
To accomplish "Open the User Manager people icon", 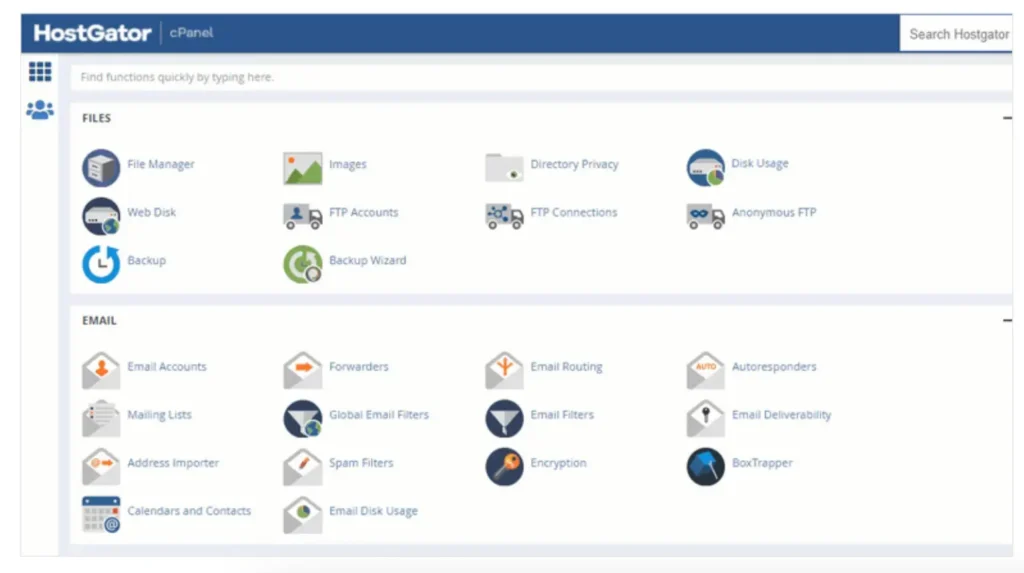I will (x=40, y=109).
